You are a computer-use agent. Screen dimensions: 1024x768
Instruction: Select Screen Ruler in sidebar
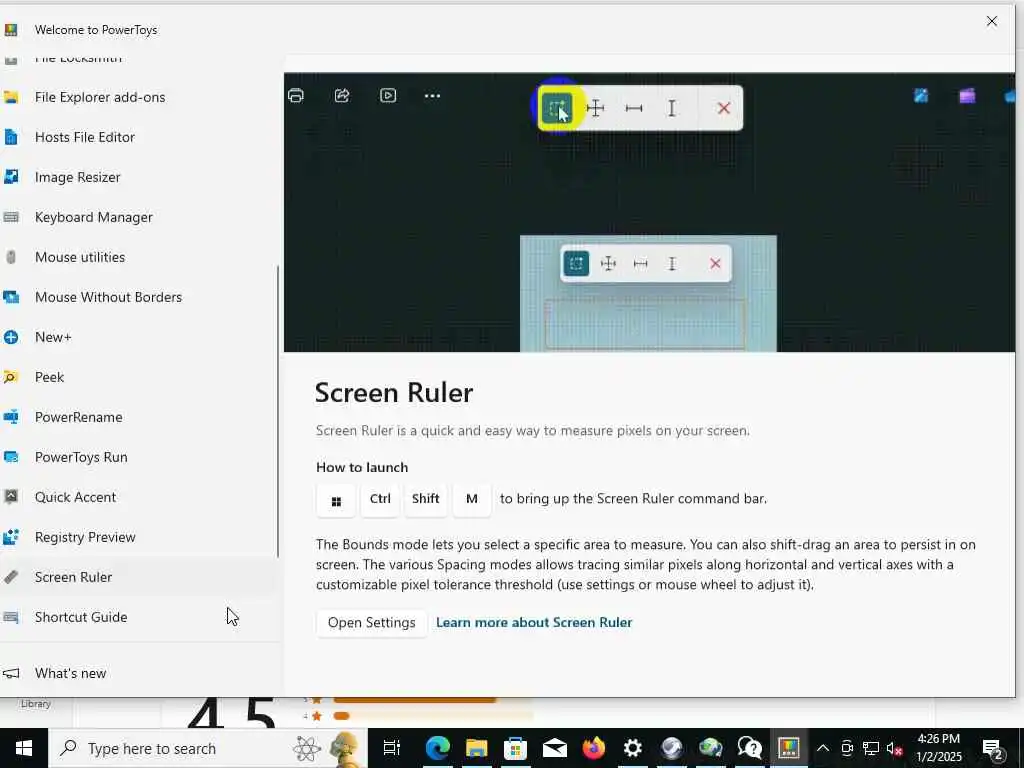point(138,577)
